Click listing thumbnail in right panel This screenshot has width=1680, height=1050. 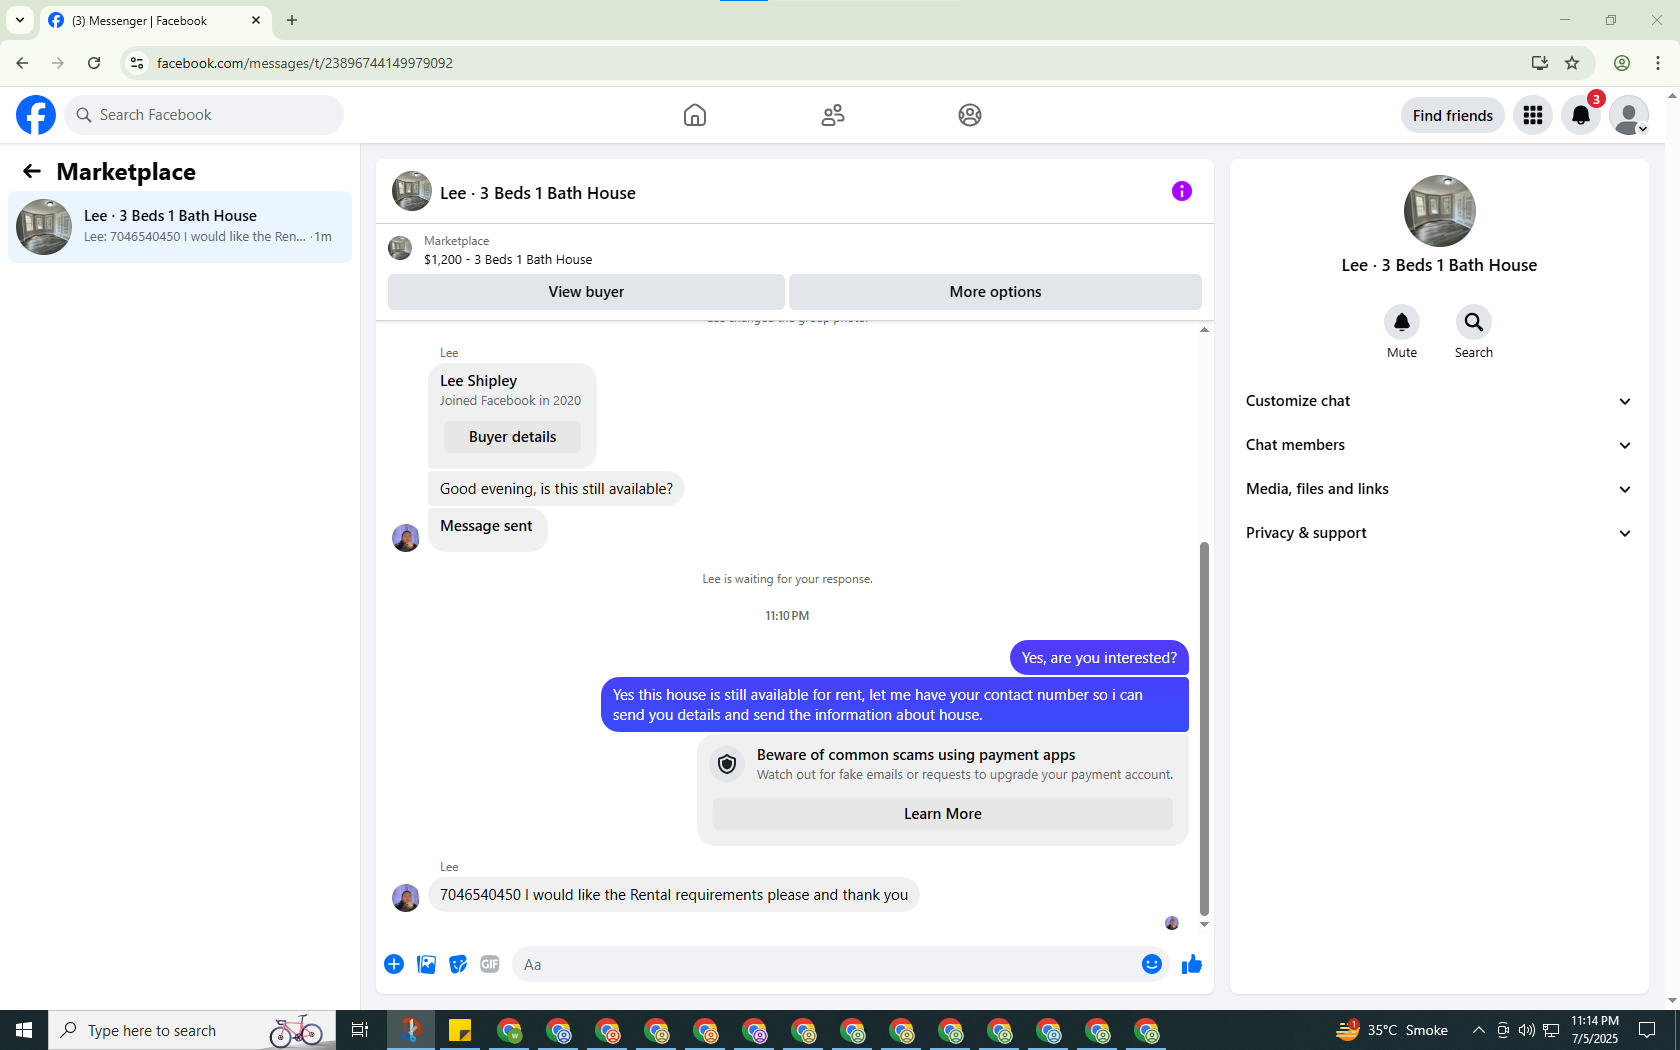pos(1439,211)
